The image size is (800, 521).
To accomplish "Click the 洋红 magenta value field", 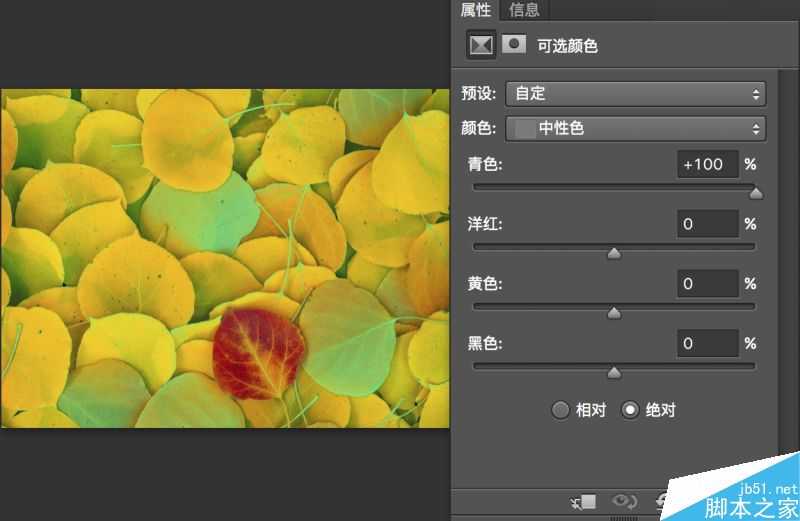I will click(x=707, y=224).
